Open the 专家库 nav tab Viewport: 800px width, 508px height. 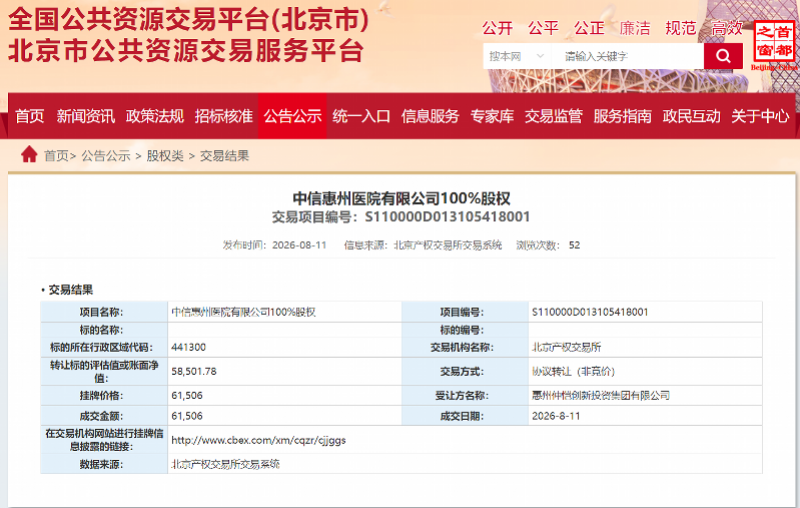click(x=492, y=116)
